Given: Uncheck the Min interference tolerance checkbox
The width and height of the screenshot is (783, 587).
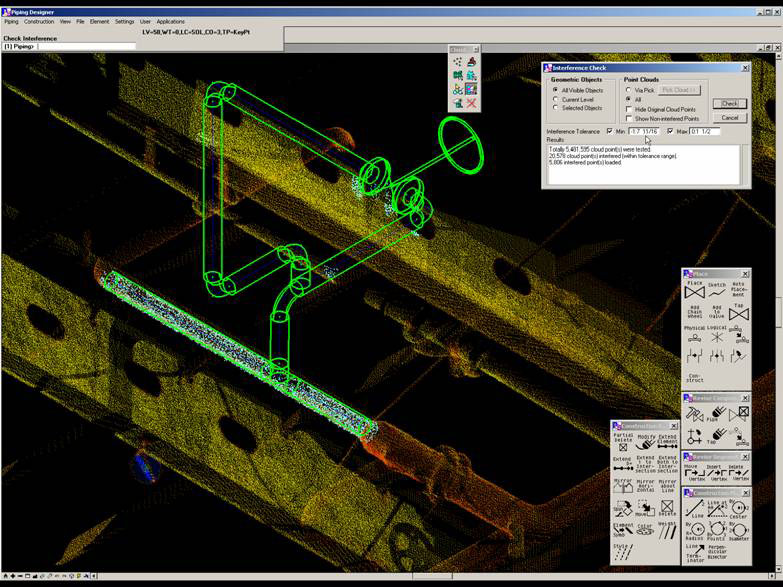Looking at the screenshot, I should click(x=609, y=131).
